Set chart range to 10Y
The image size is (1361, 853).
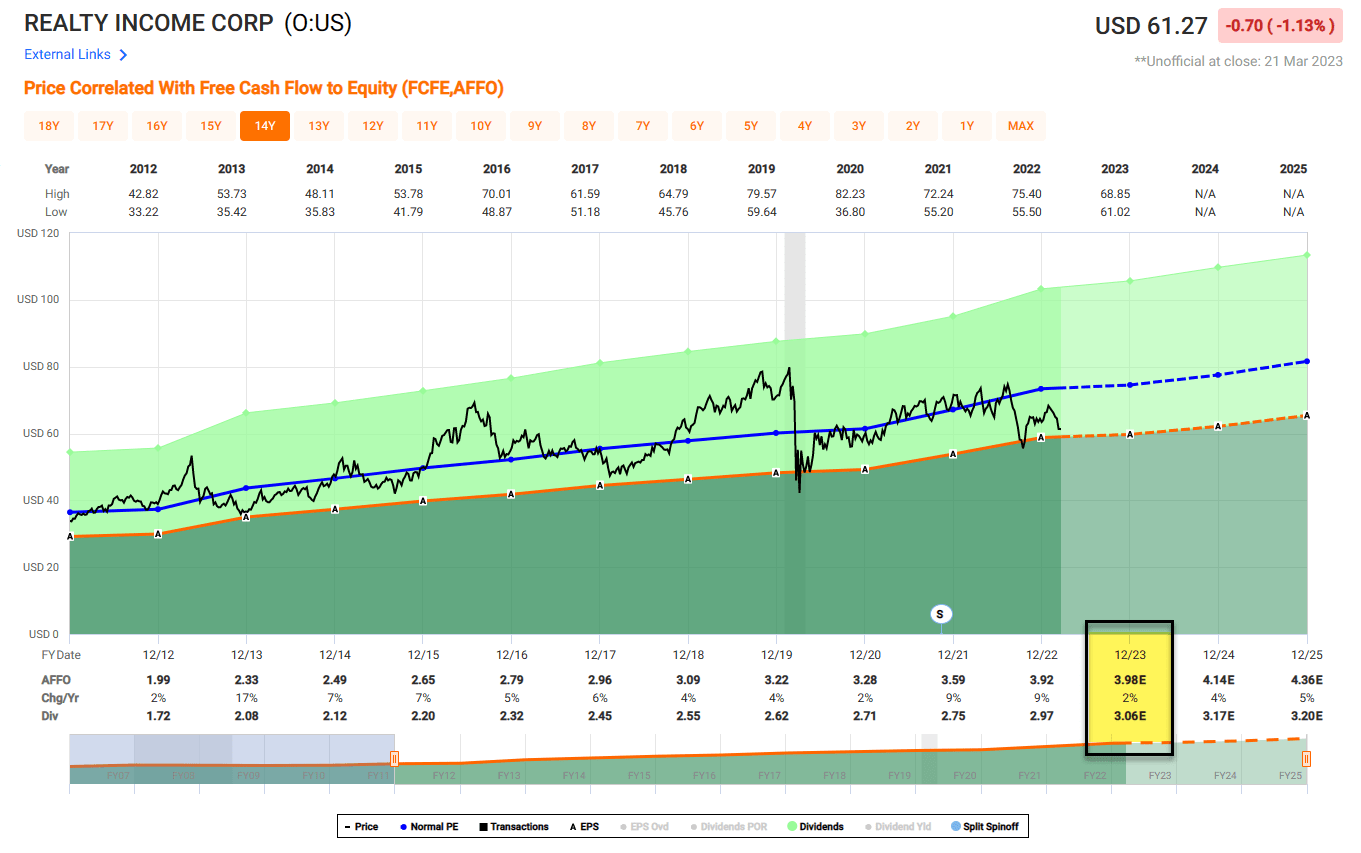[x=481, y=126]
